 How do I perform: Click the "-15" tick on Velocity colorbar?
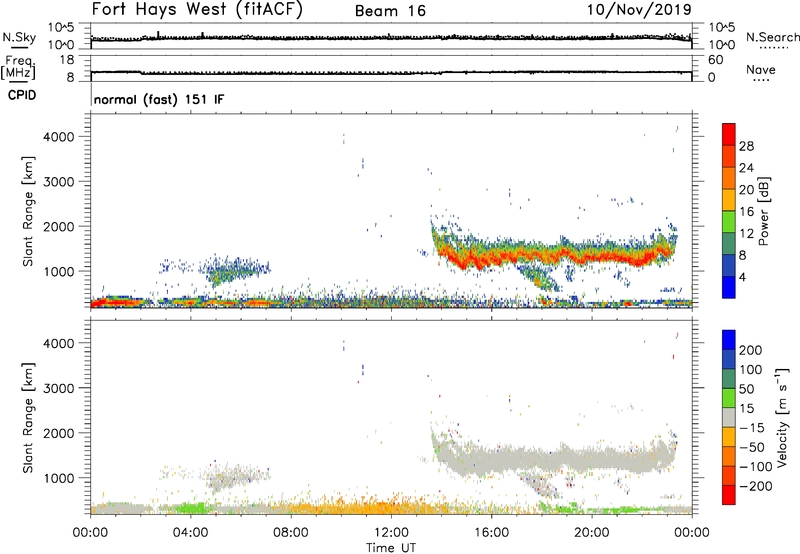[x=752, y=427]
